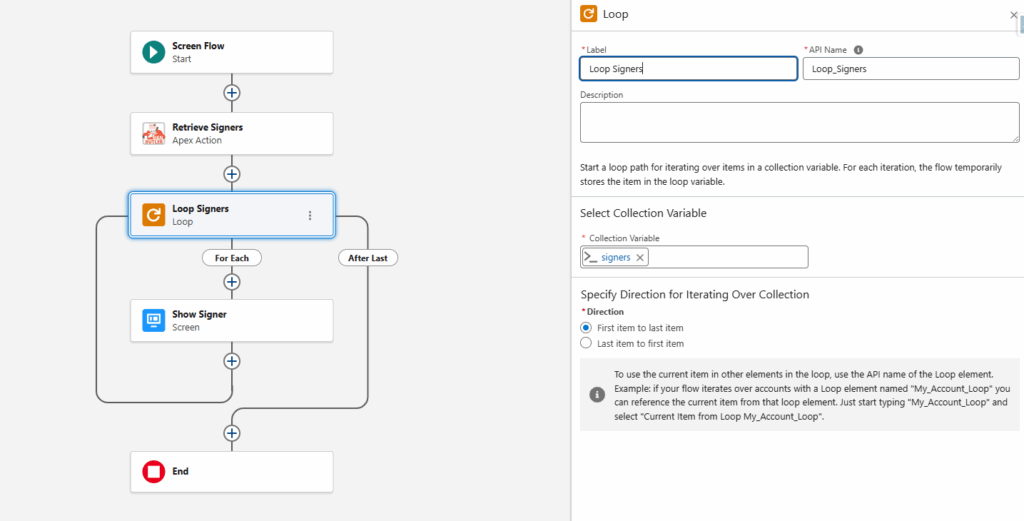Add element below Show Signer screen

pyautogui.click(x=231, y=361)
